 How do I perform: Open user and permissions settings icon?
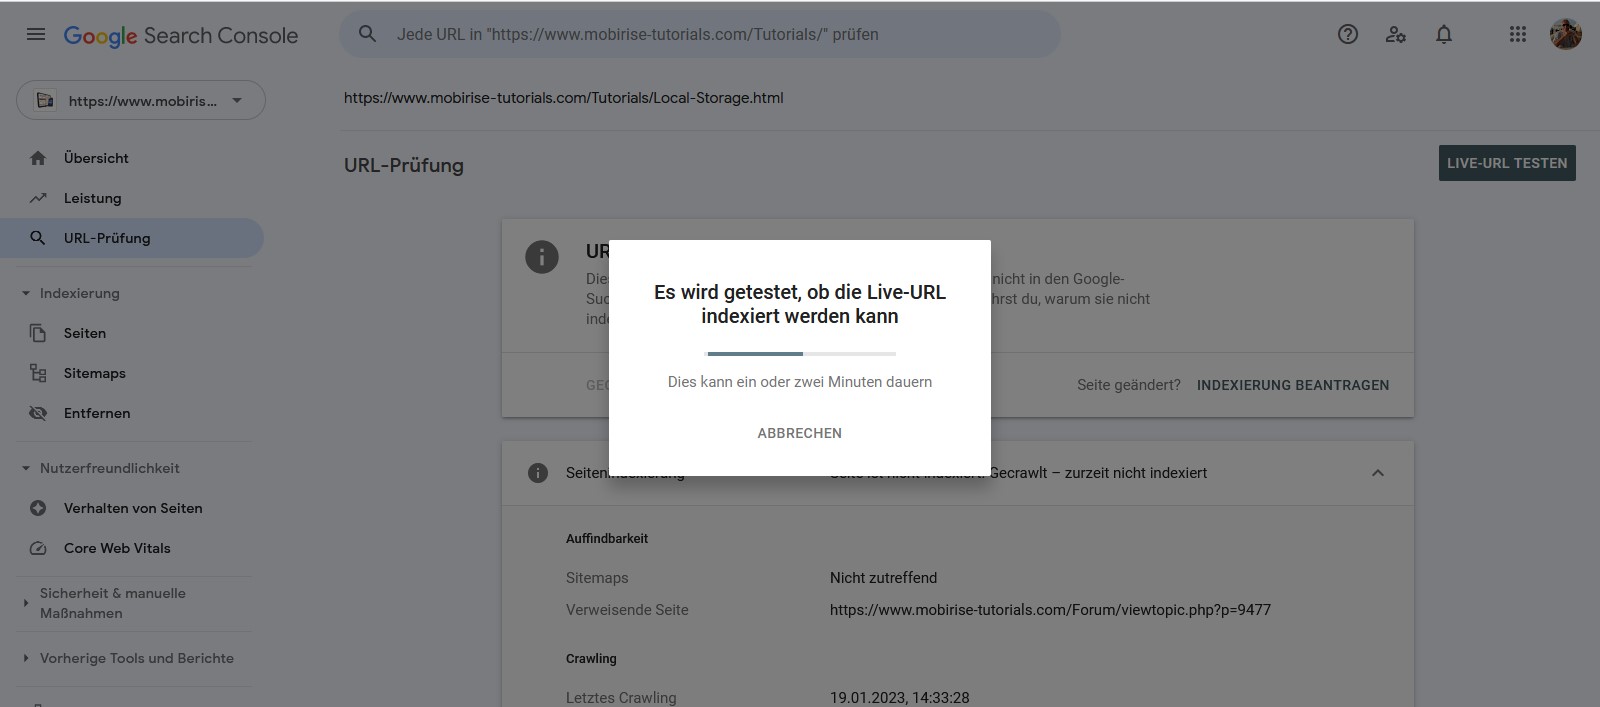pos(1395,34)
